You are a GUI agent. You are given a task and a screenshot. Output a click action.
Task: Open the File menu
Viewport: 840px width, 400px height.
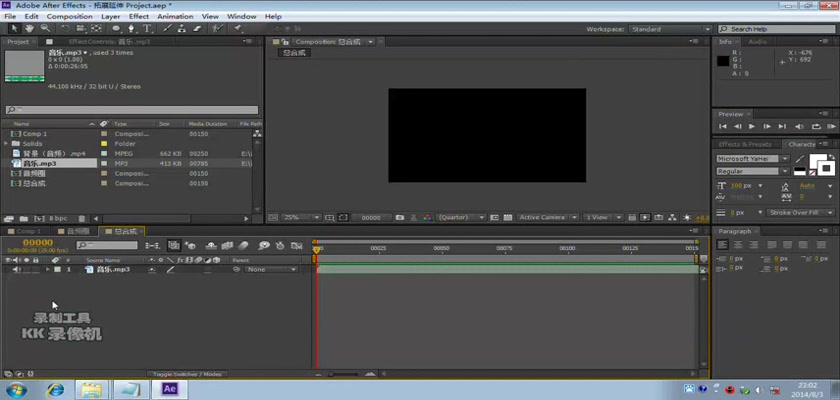(x=10, y=17)
